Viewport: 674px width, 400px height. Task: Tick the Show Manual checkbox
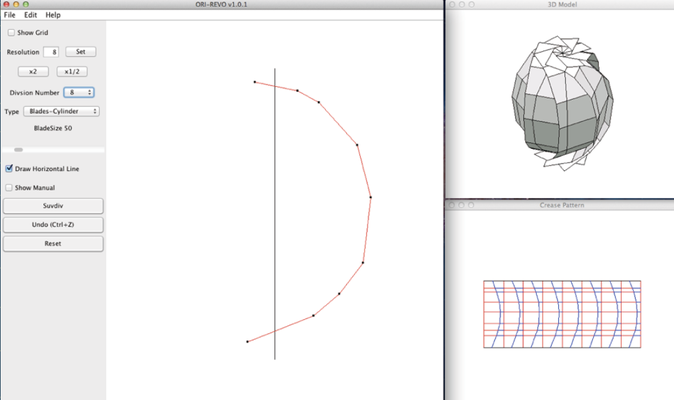tap(10, 187)
